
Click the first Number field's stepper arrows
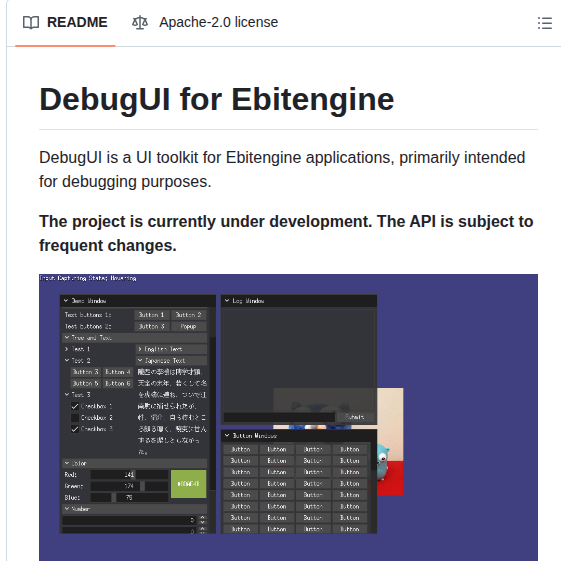[203, 520]
